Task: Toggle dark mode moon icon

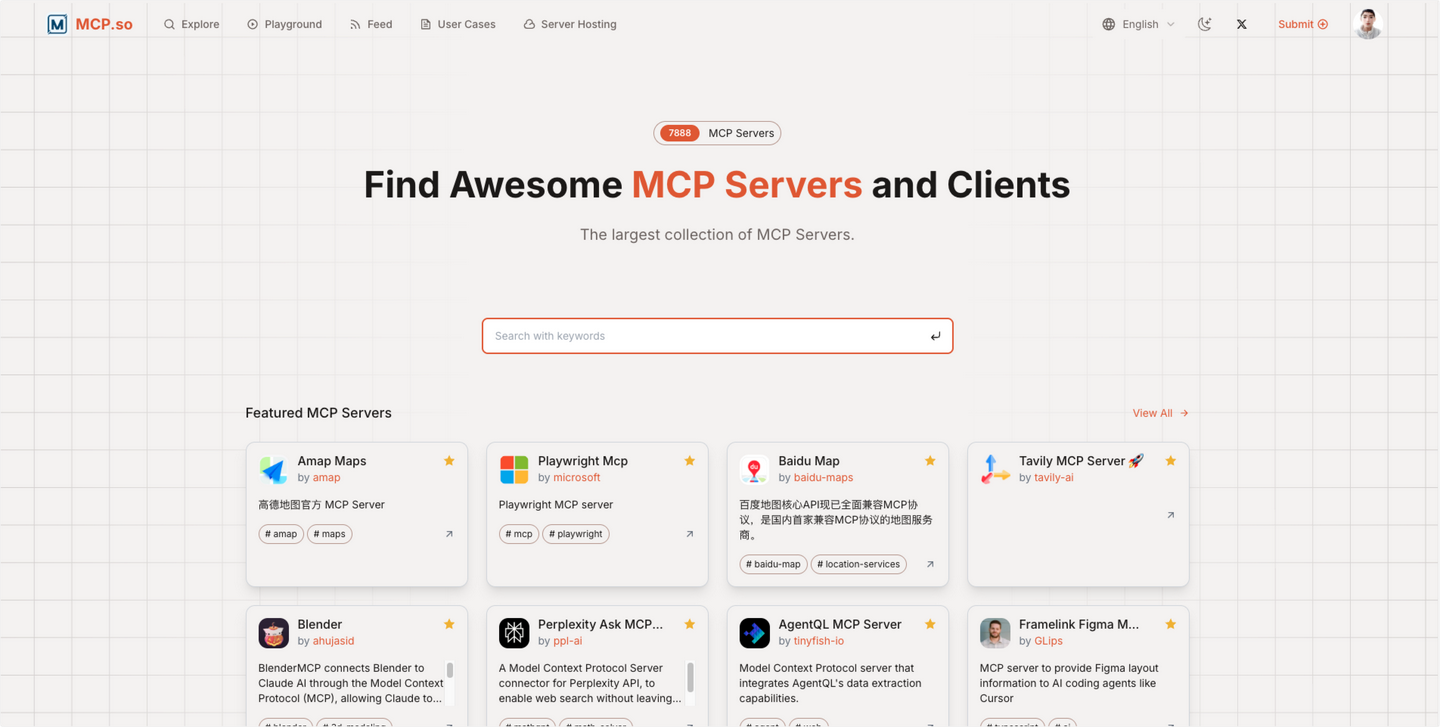Action: [1204, 24]
